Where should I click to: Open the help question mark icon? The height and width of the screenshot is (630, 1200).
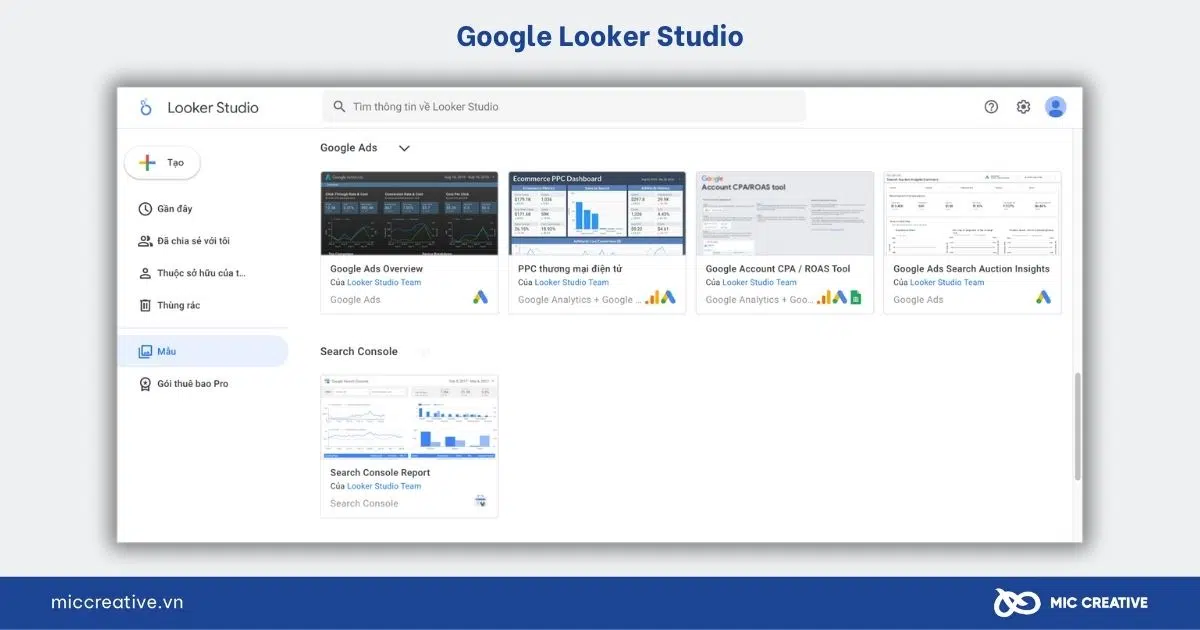991,107
